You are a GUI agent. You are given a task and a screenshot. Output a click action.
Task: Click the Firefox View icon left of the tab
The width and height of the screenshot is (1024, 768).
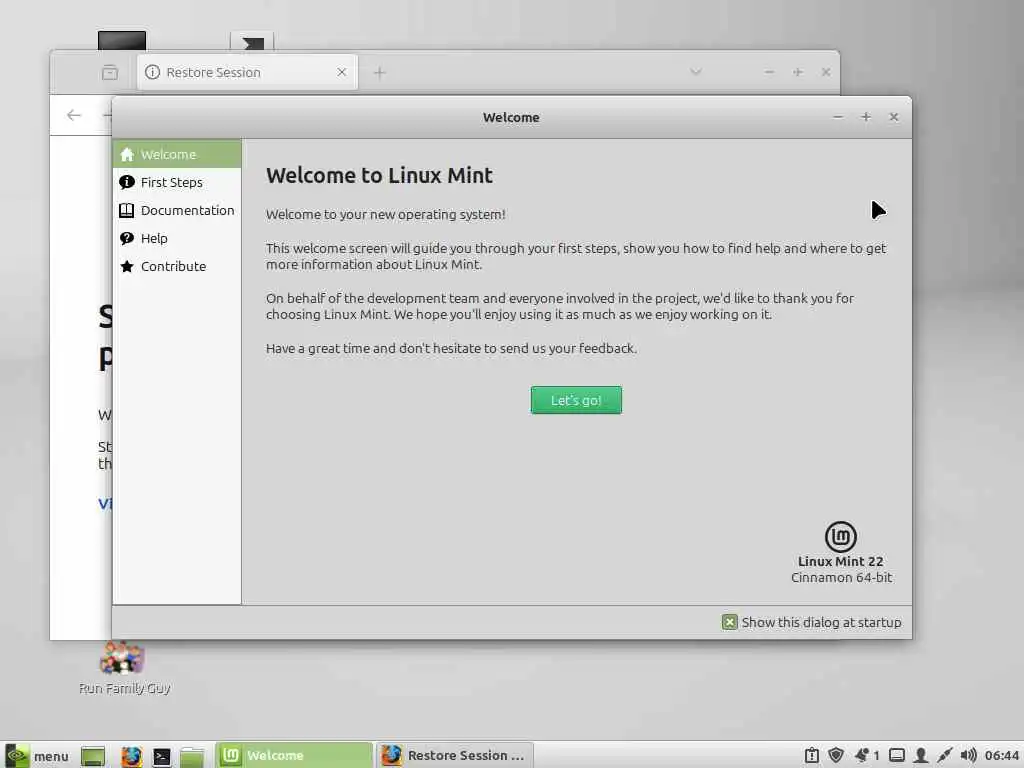tap(110, 72)
